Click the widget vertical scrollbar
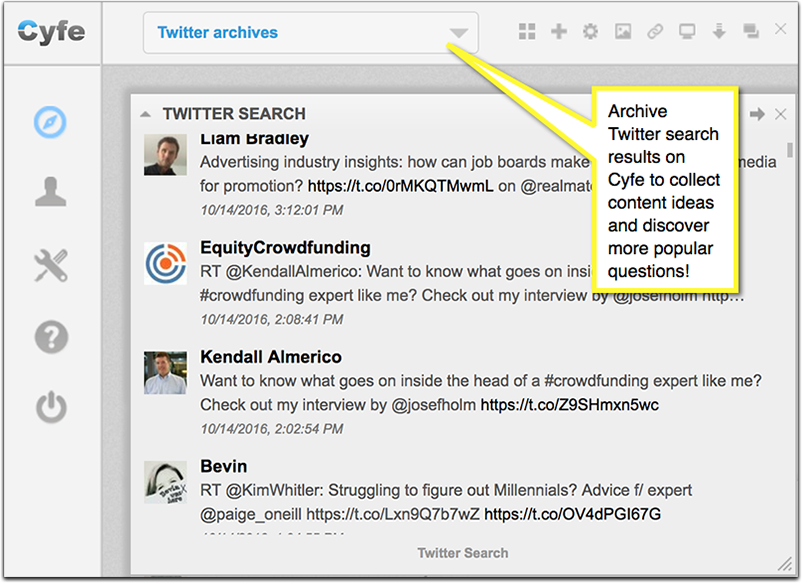The width and height of the screenshot is (802, 583). [x=790, y=149]
